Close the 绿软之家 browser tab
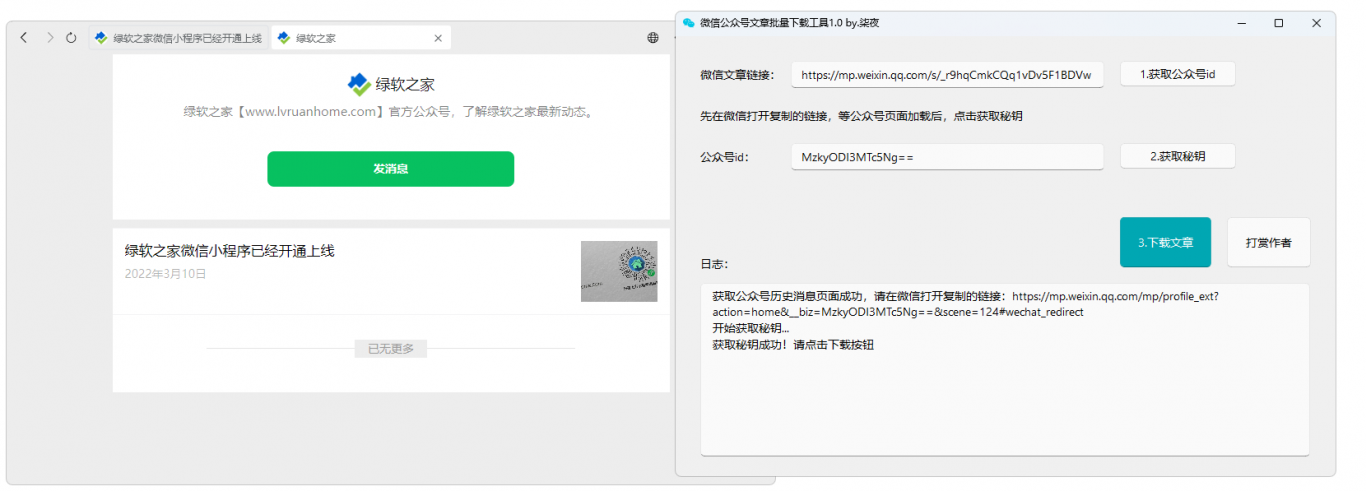 437,38
